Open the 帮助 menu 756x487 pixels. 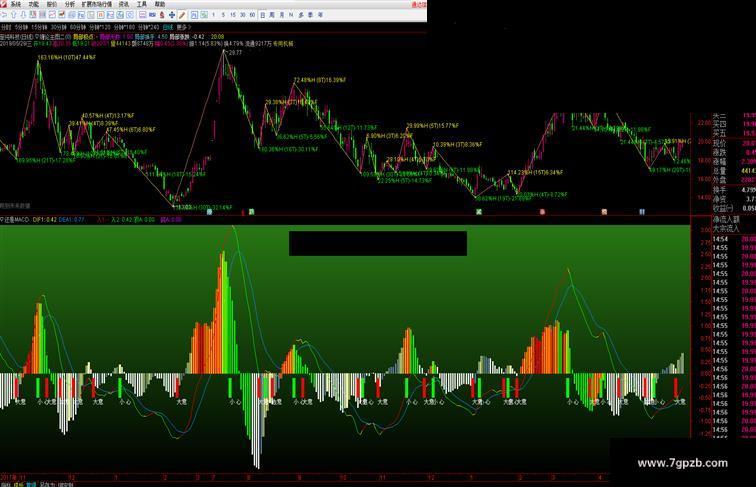coord(160,4)
